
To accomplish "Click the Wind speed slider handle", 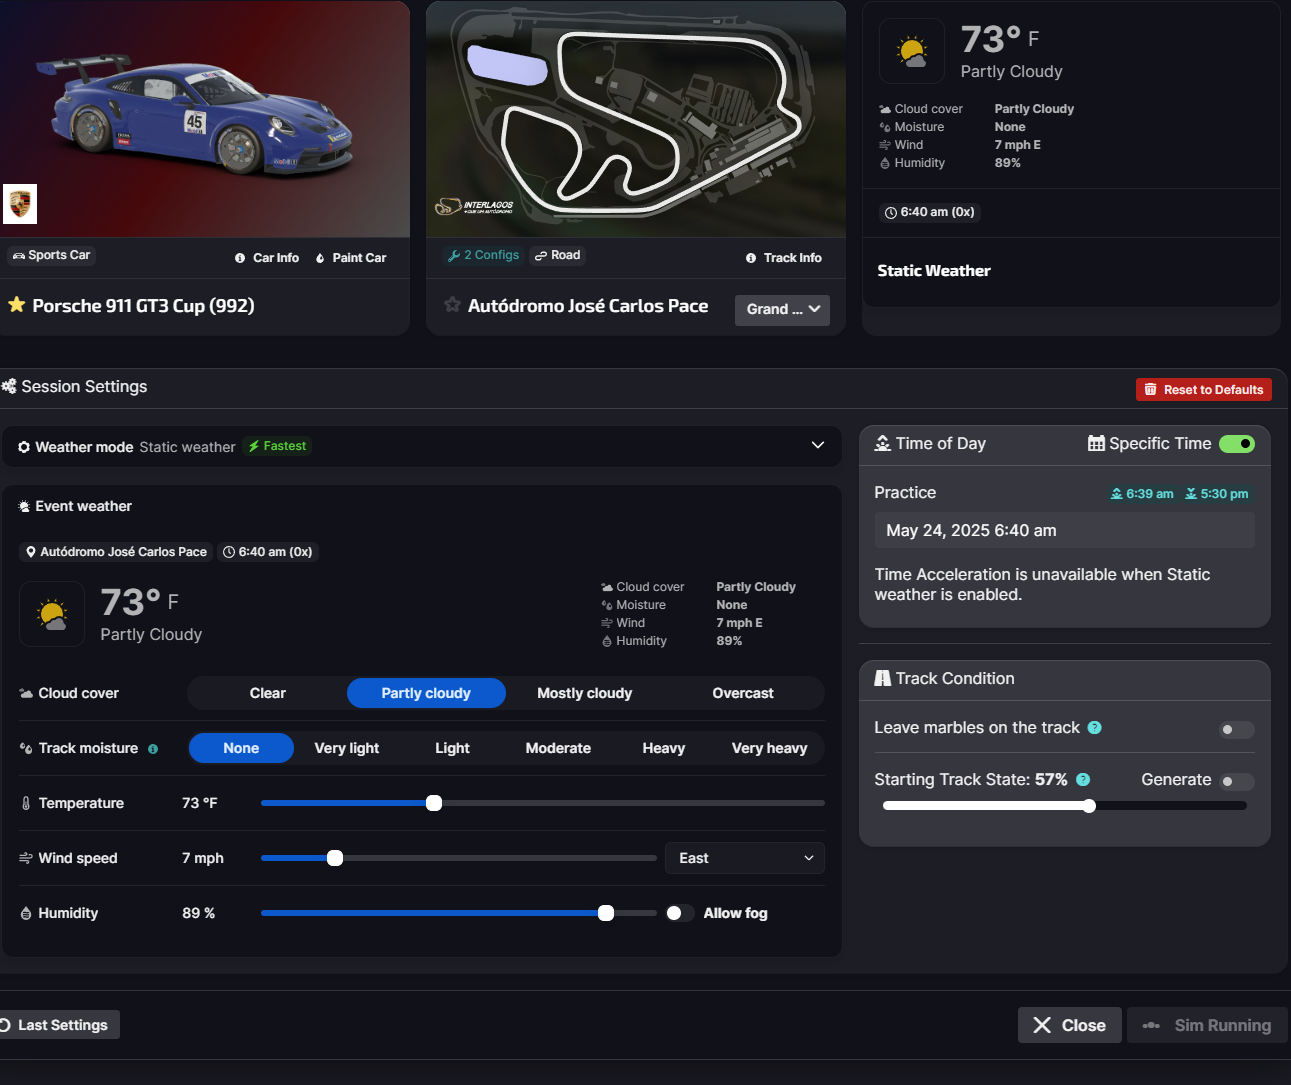I will [x=335, y=858].
